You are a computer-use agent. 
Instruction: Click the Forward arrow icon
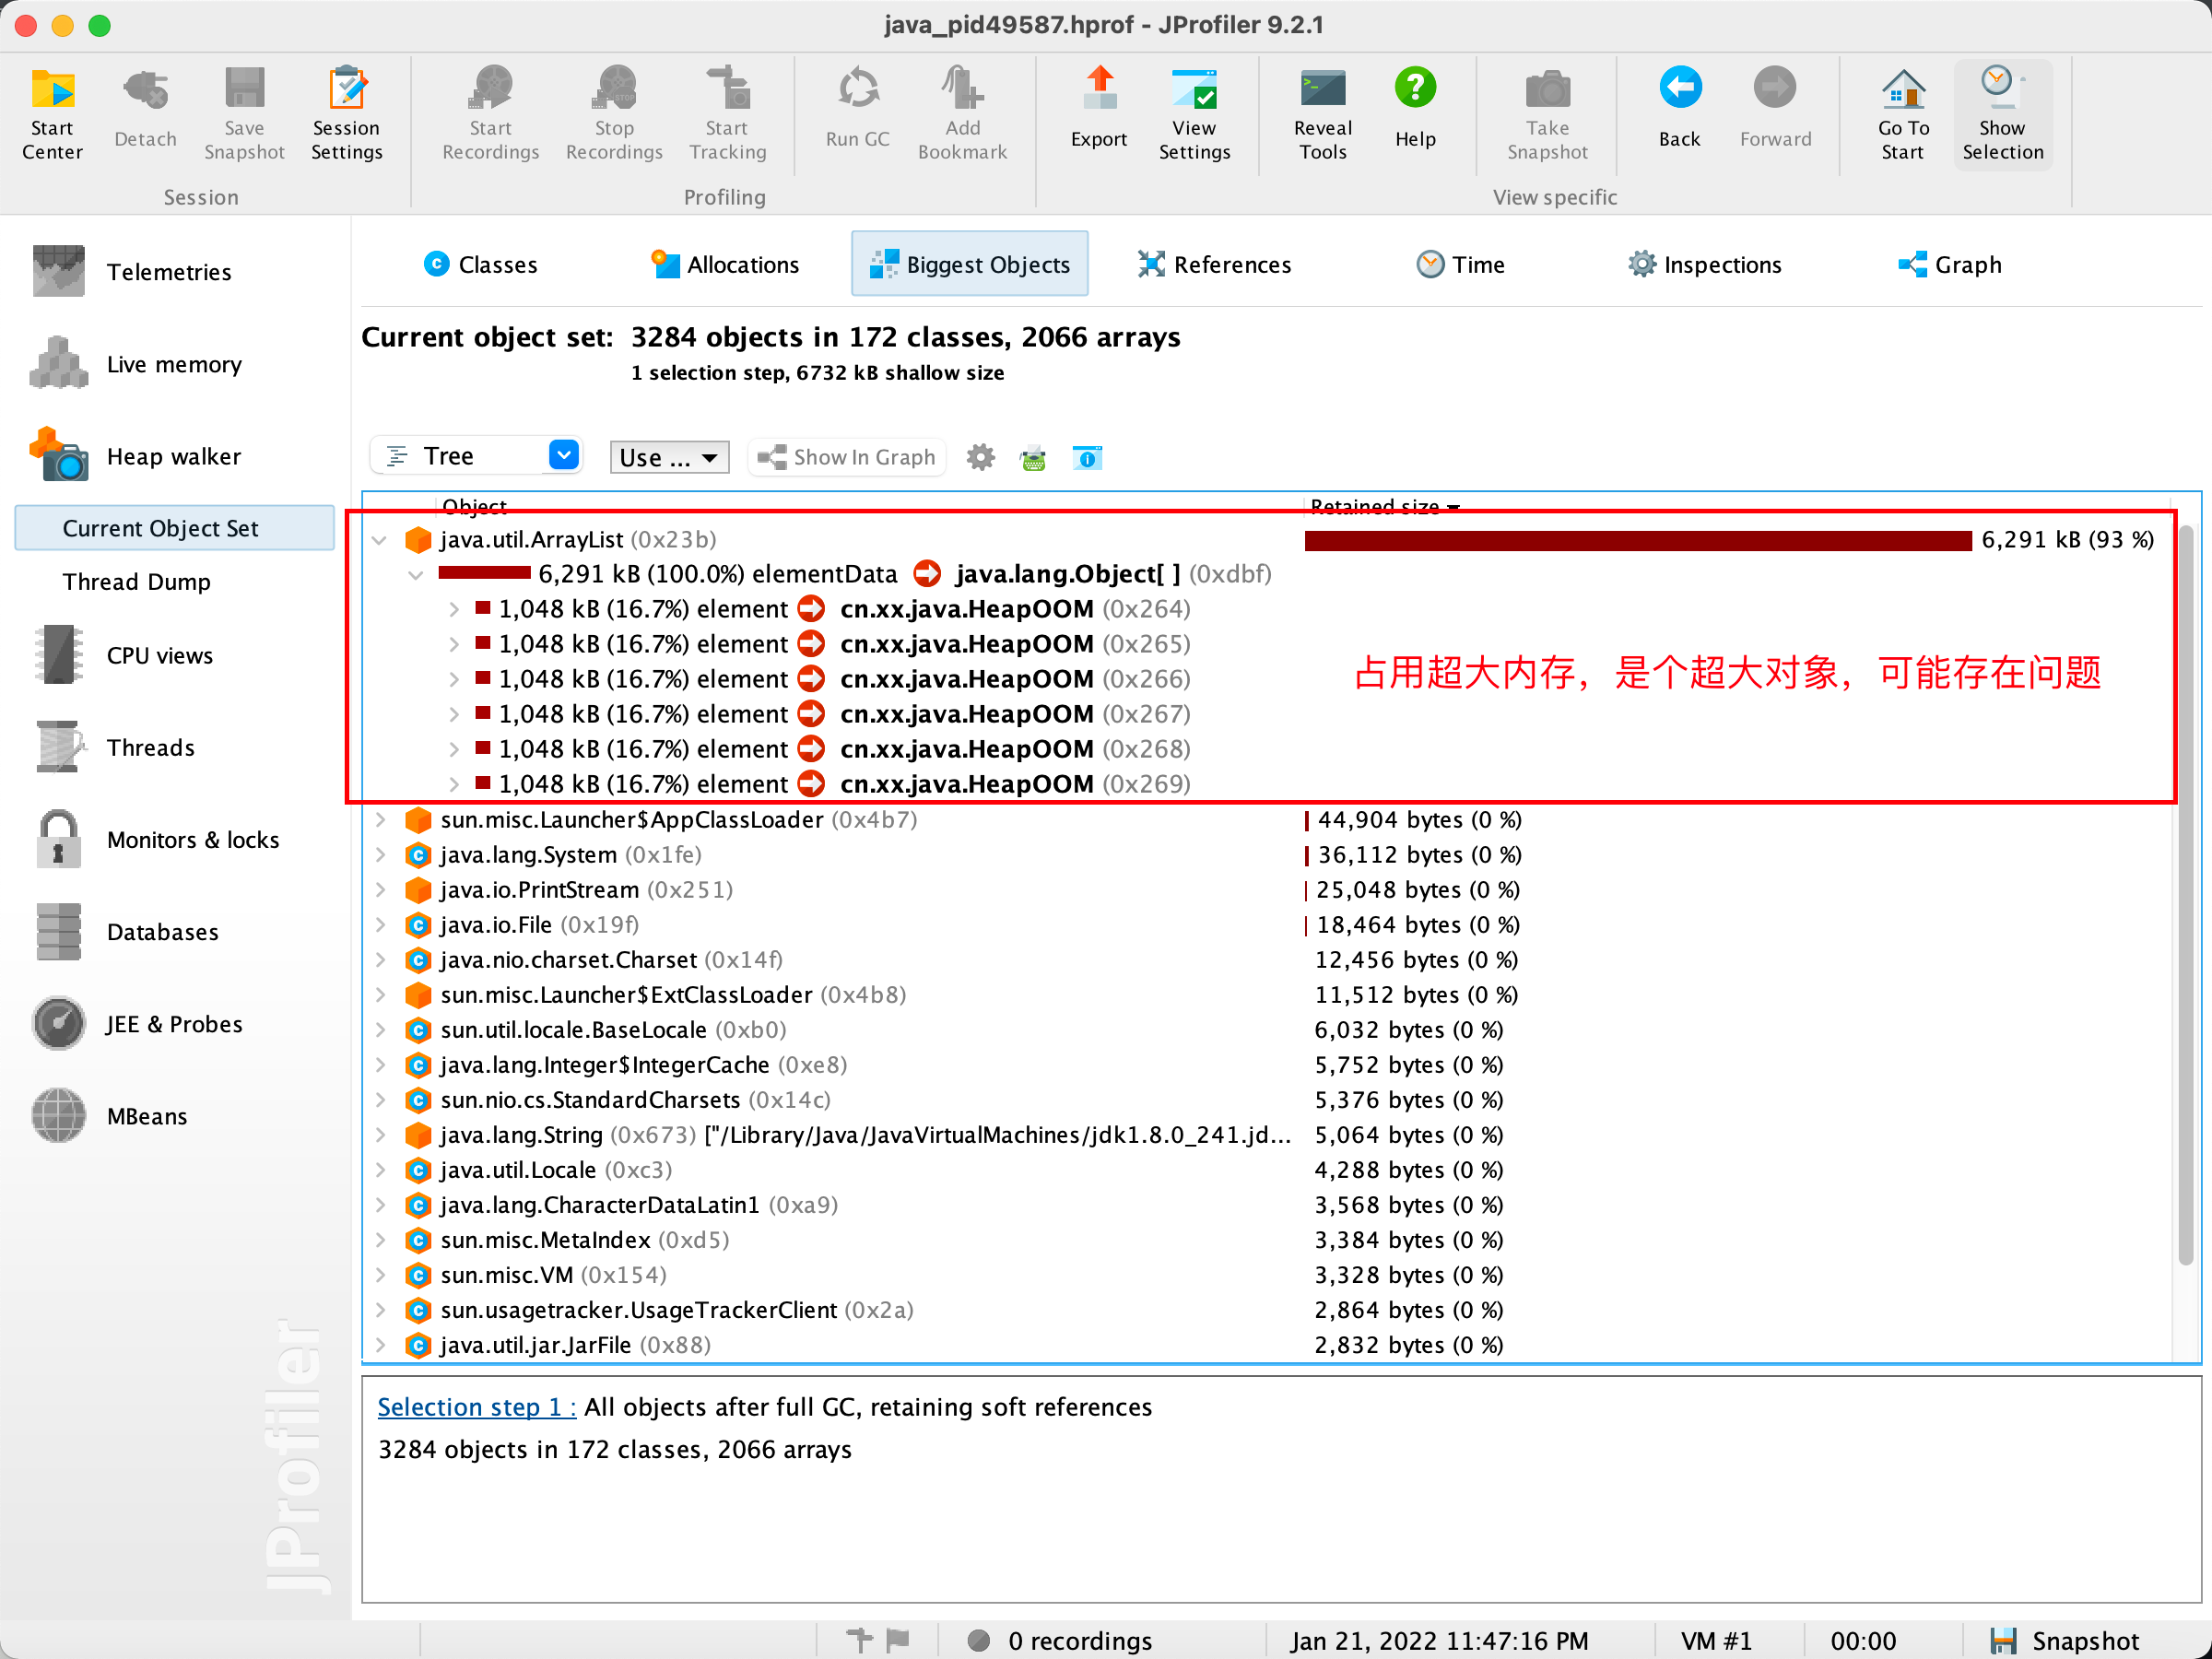[1775, 88]
